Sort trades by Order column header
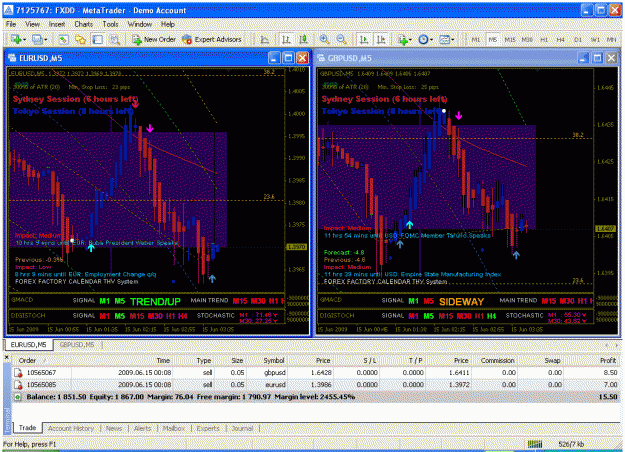The image size is (625, 452). [x=28, y=360]
